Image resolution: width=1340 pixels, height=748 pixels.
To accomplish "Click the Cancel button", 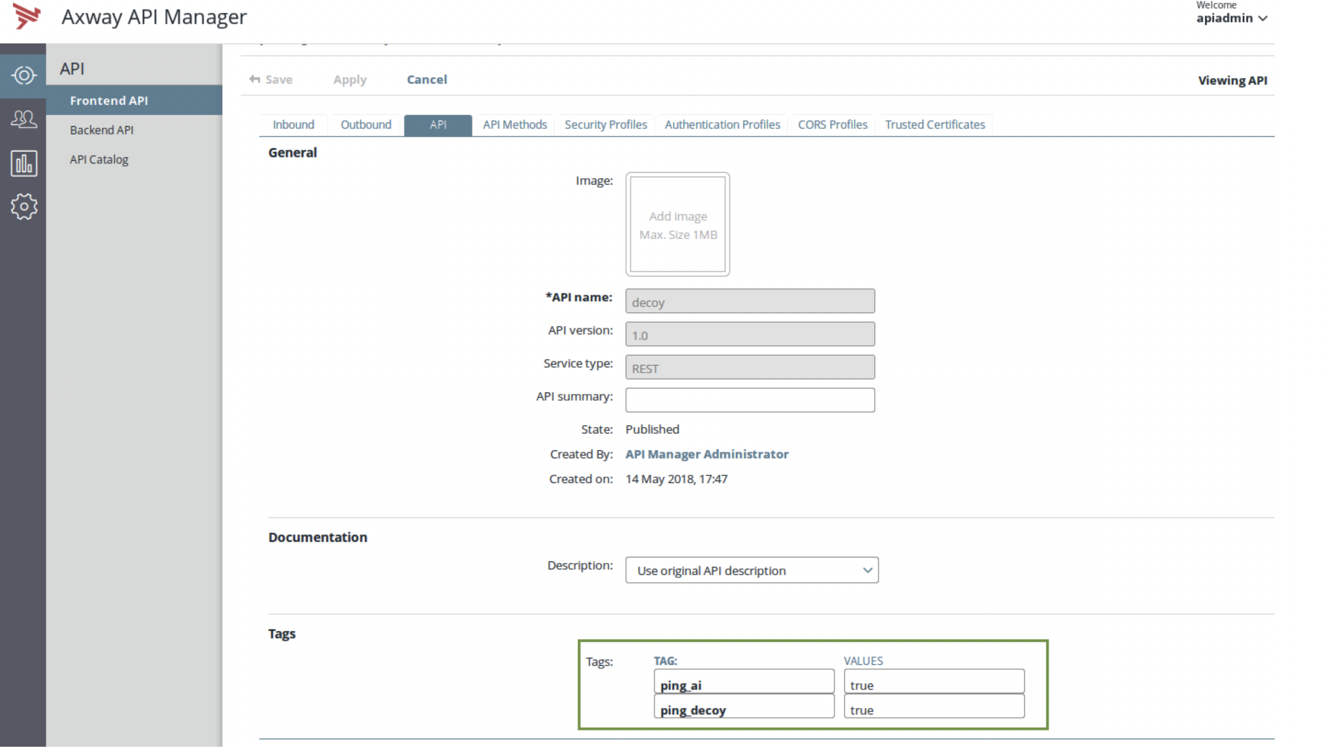I will point(427,79).
